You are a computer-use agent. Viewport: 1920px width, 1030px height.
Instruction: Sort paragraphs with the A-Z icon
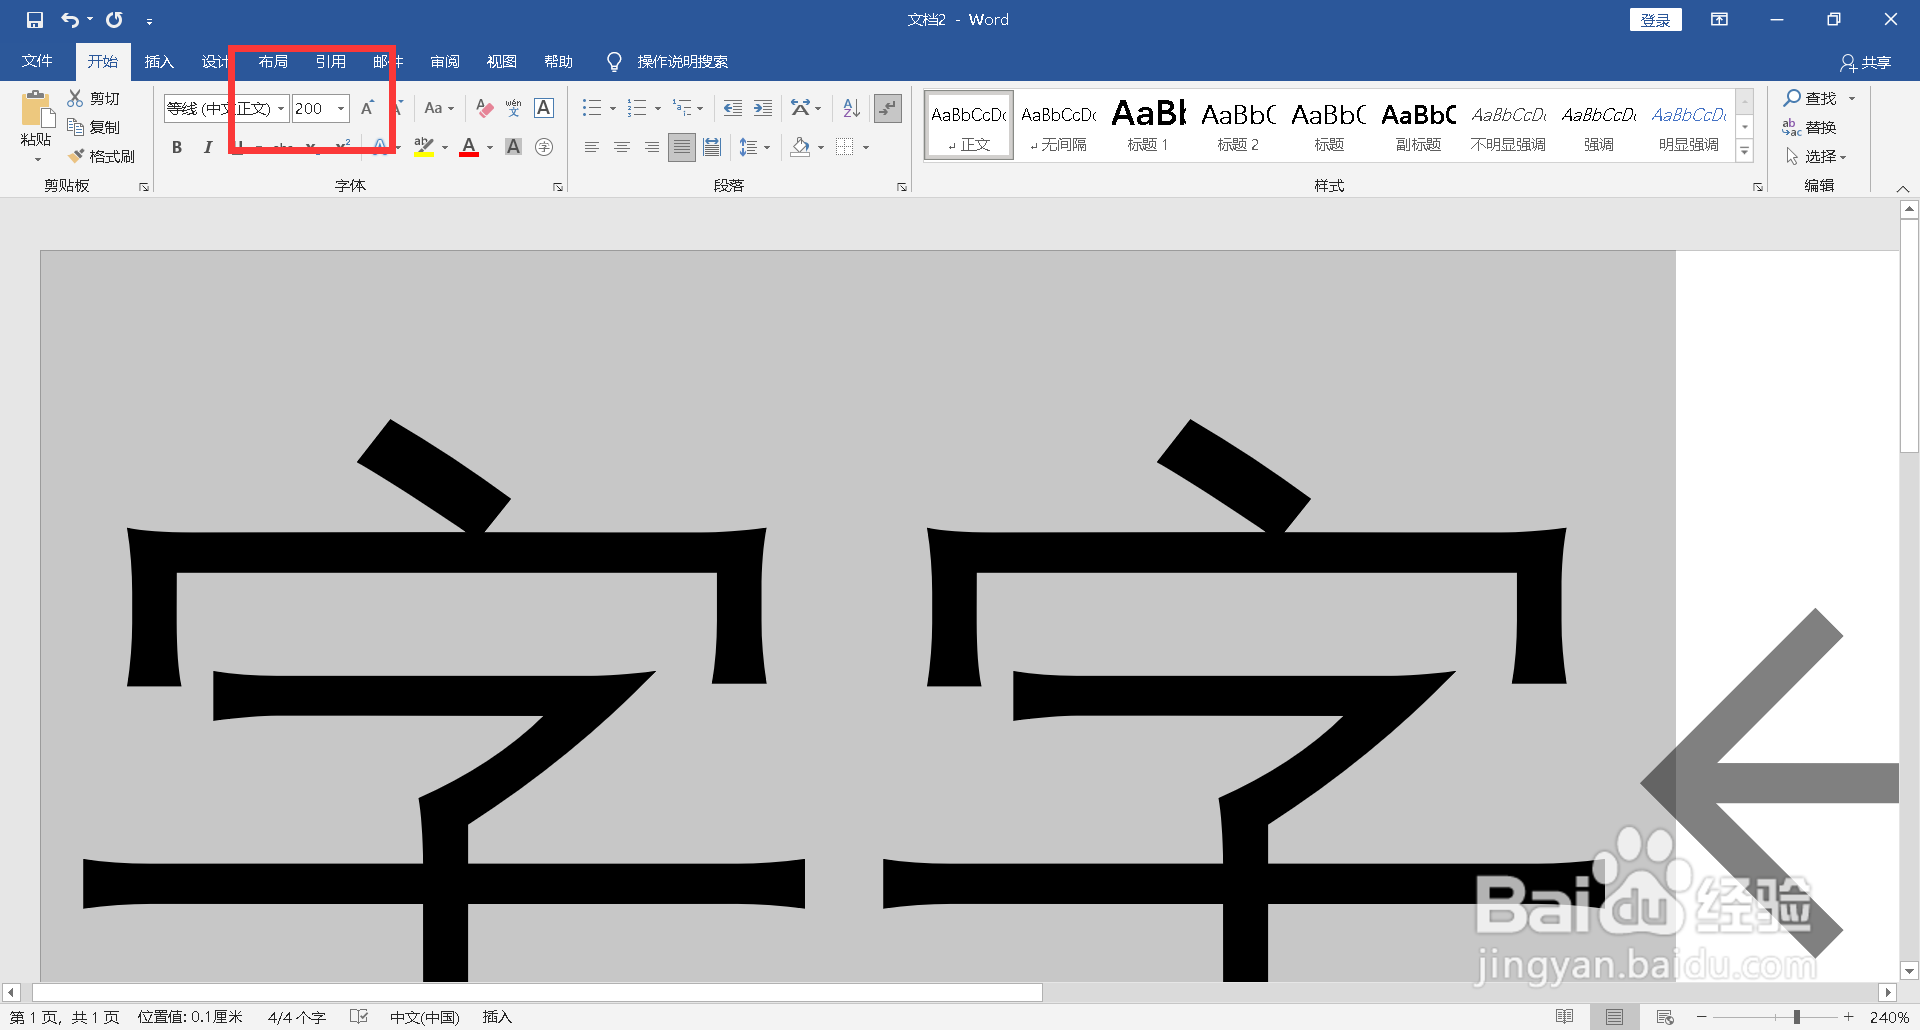coord(851,108)
